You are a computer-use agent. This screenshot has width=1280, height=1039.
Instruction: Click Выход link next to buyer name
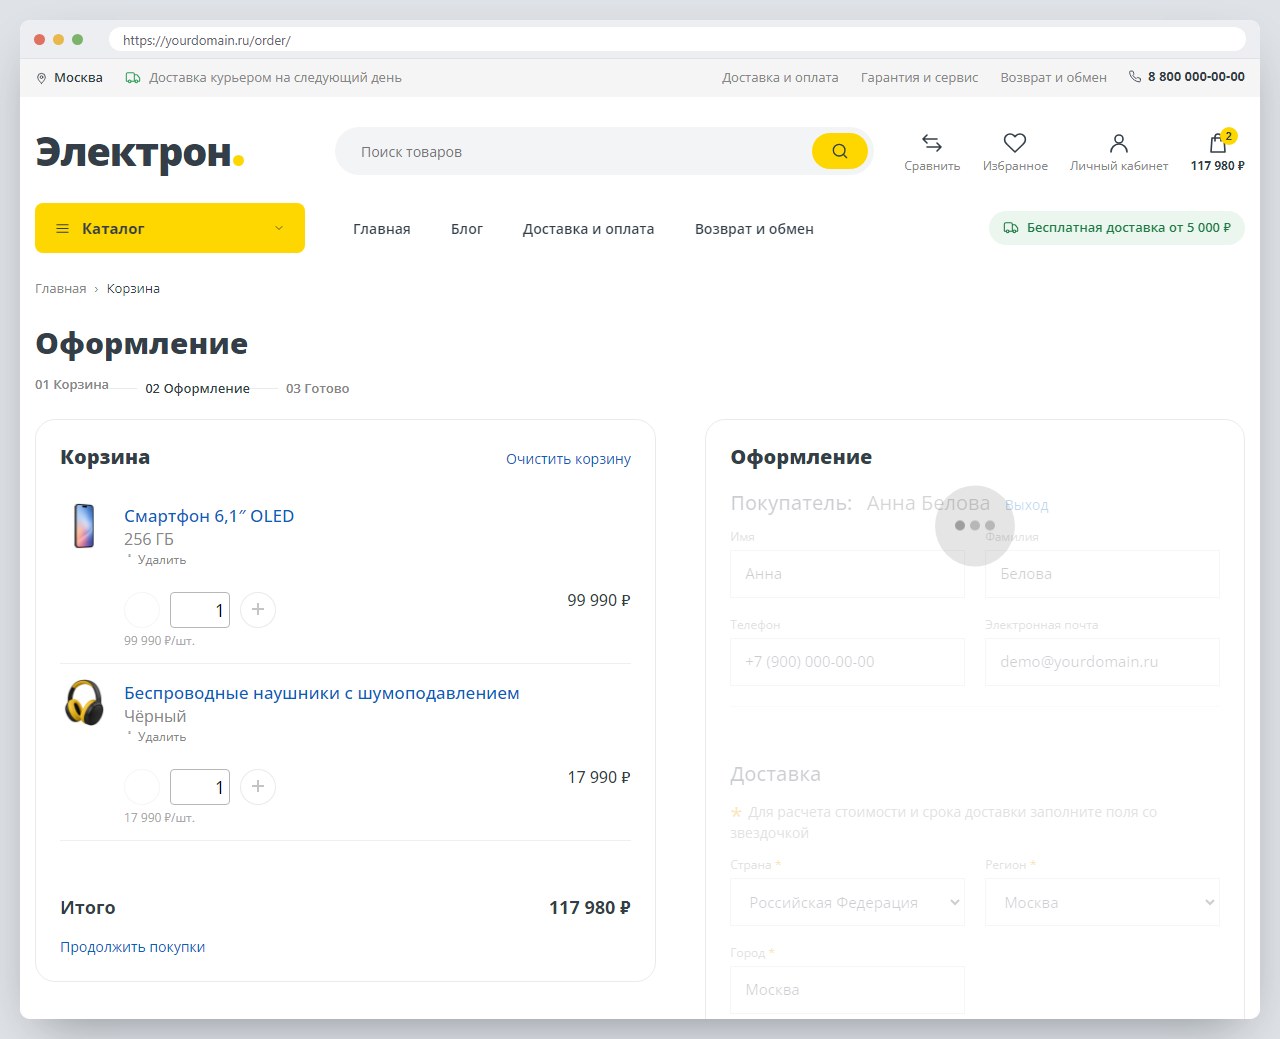click(1027, 505)
